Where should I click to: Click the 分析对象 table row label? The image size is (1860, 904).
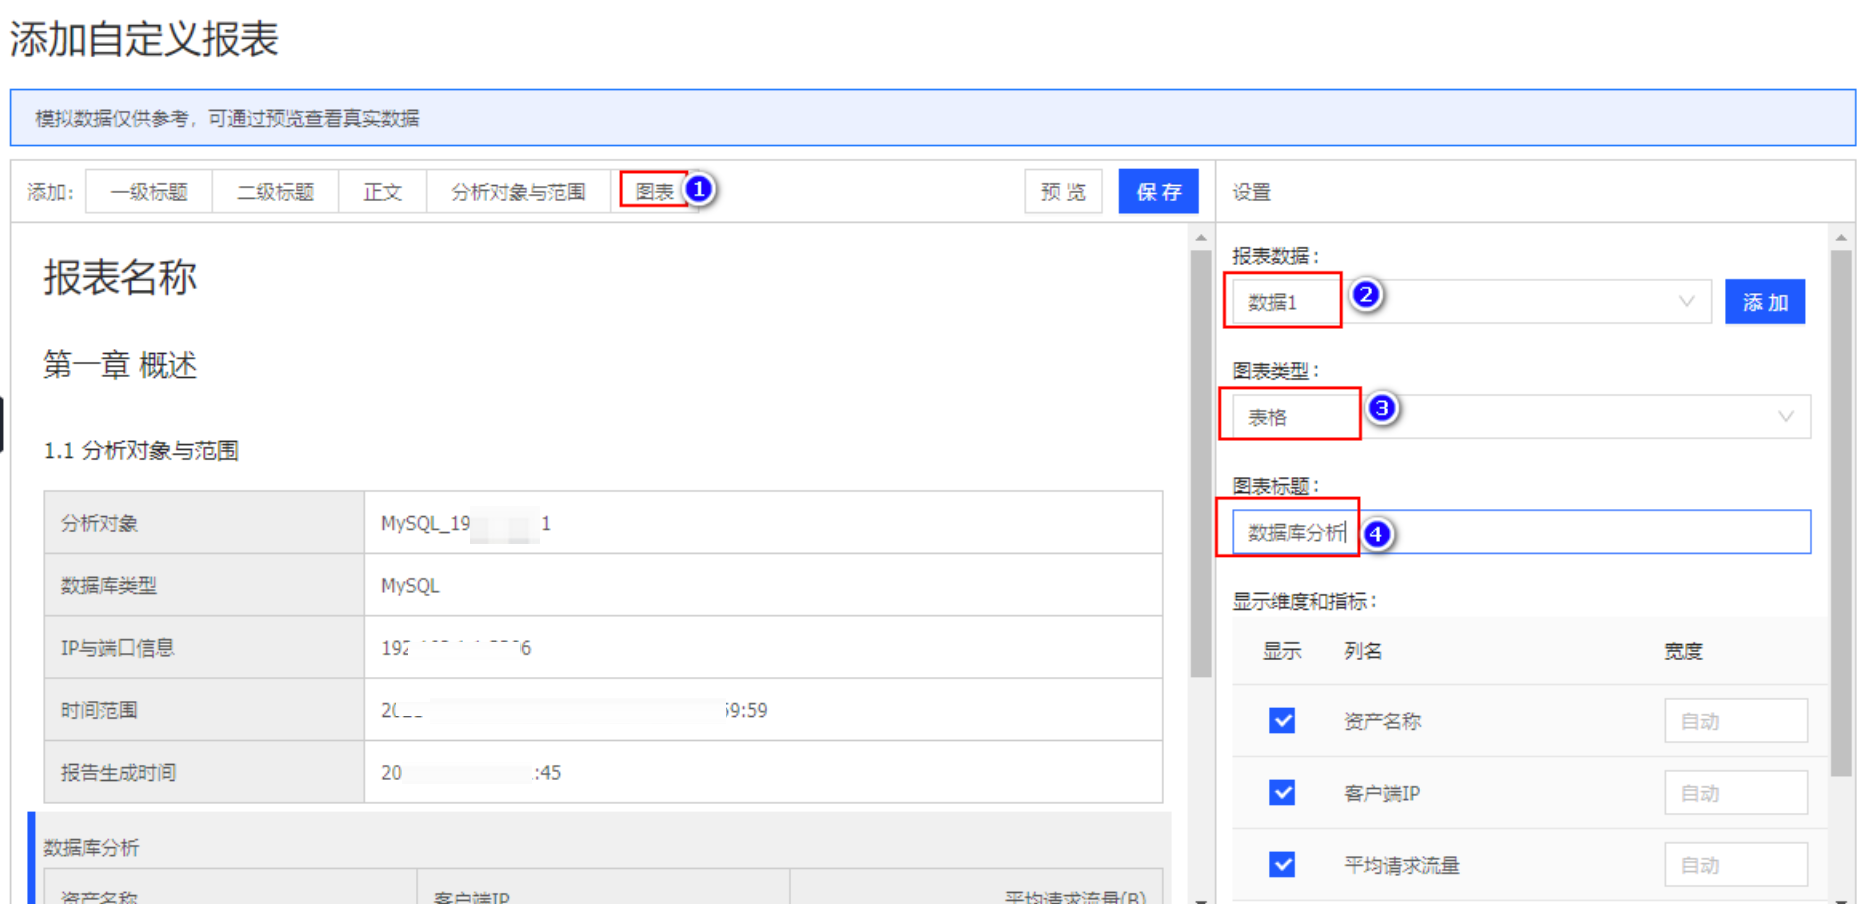pos(99,523)
